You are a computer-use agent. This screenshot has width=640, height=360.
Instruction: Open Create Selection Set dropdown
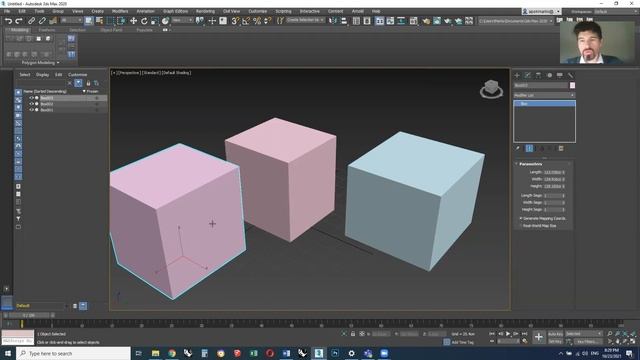coord(305,20)
